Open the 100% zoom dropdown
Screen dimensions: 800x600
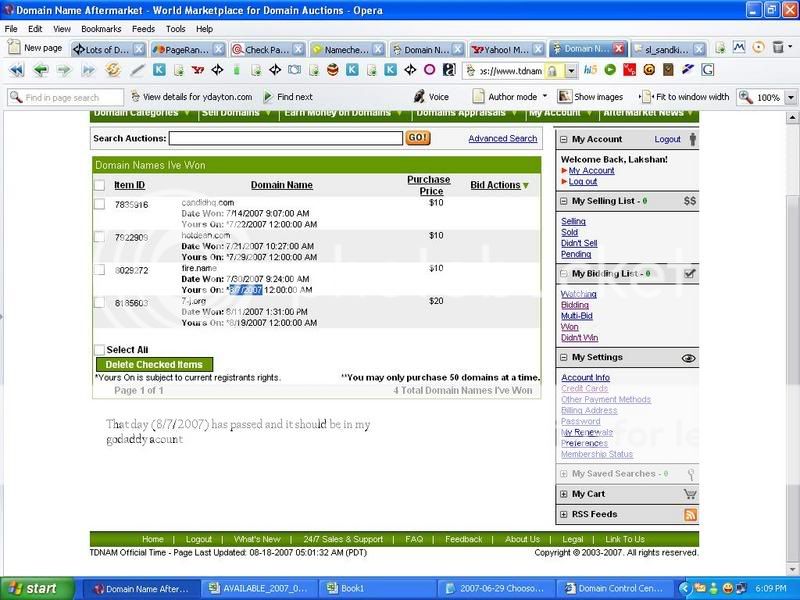[791, 97]
